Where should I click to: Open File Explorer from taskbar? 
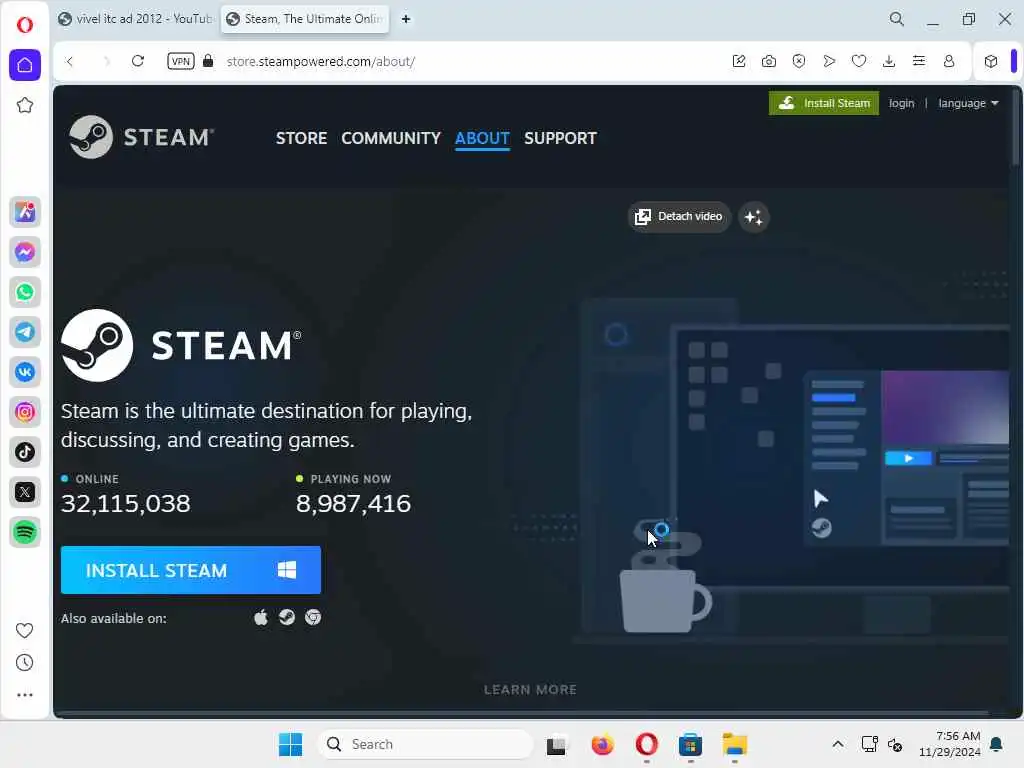pos(735,744)
